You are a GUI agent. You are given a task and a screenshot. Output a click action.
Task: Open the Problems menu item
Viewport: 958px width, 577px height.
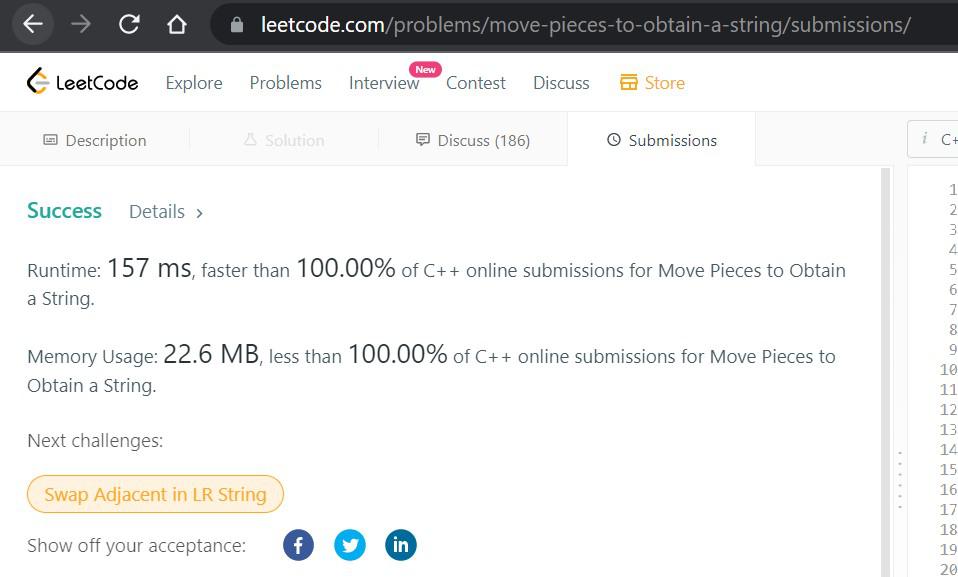pos(285,83)
